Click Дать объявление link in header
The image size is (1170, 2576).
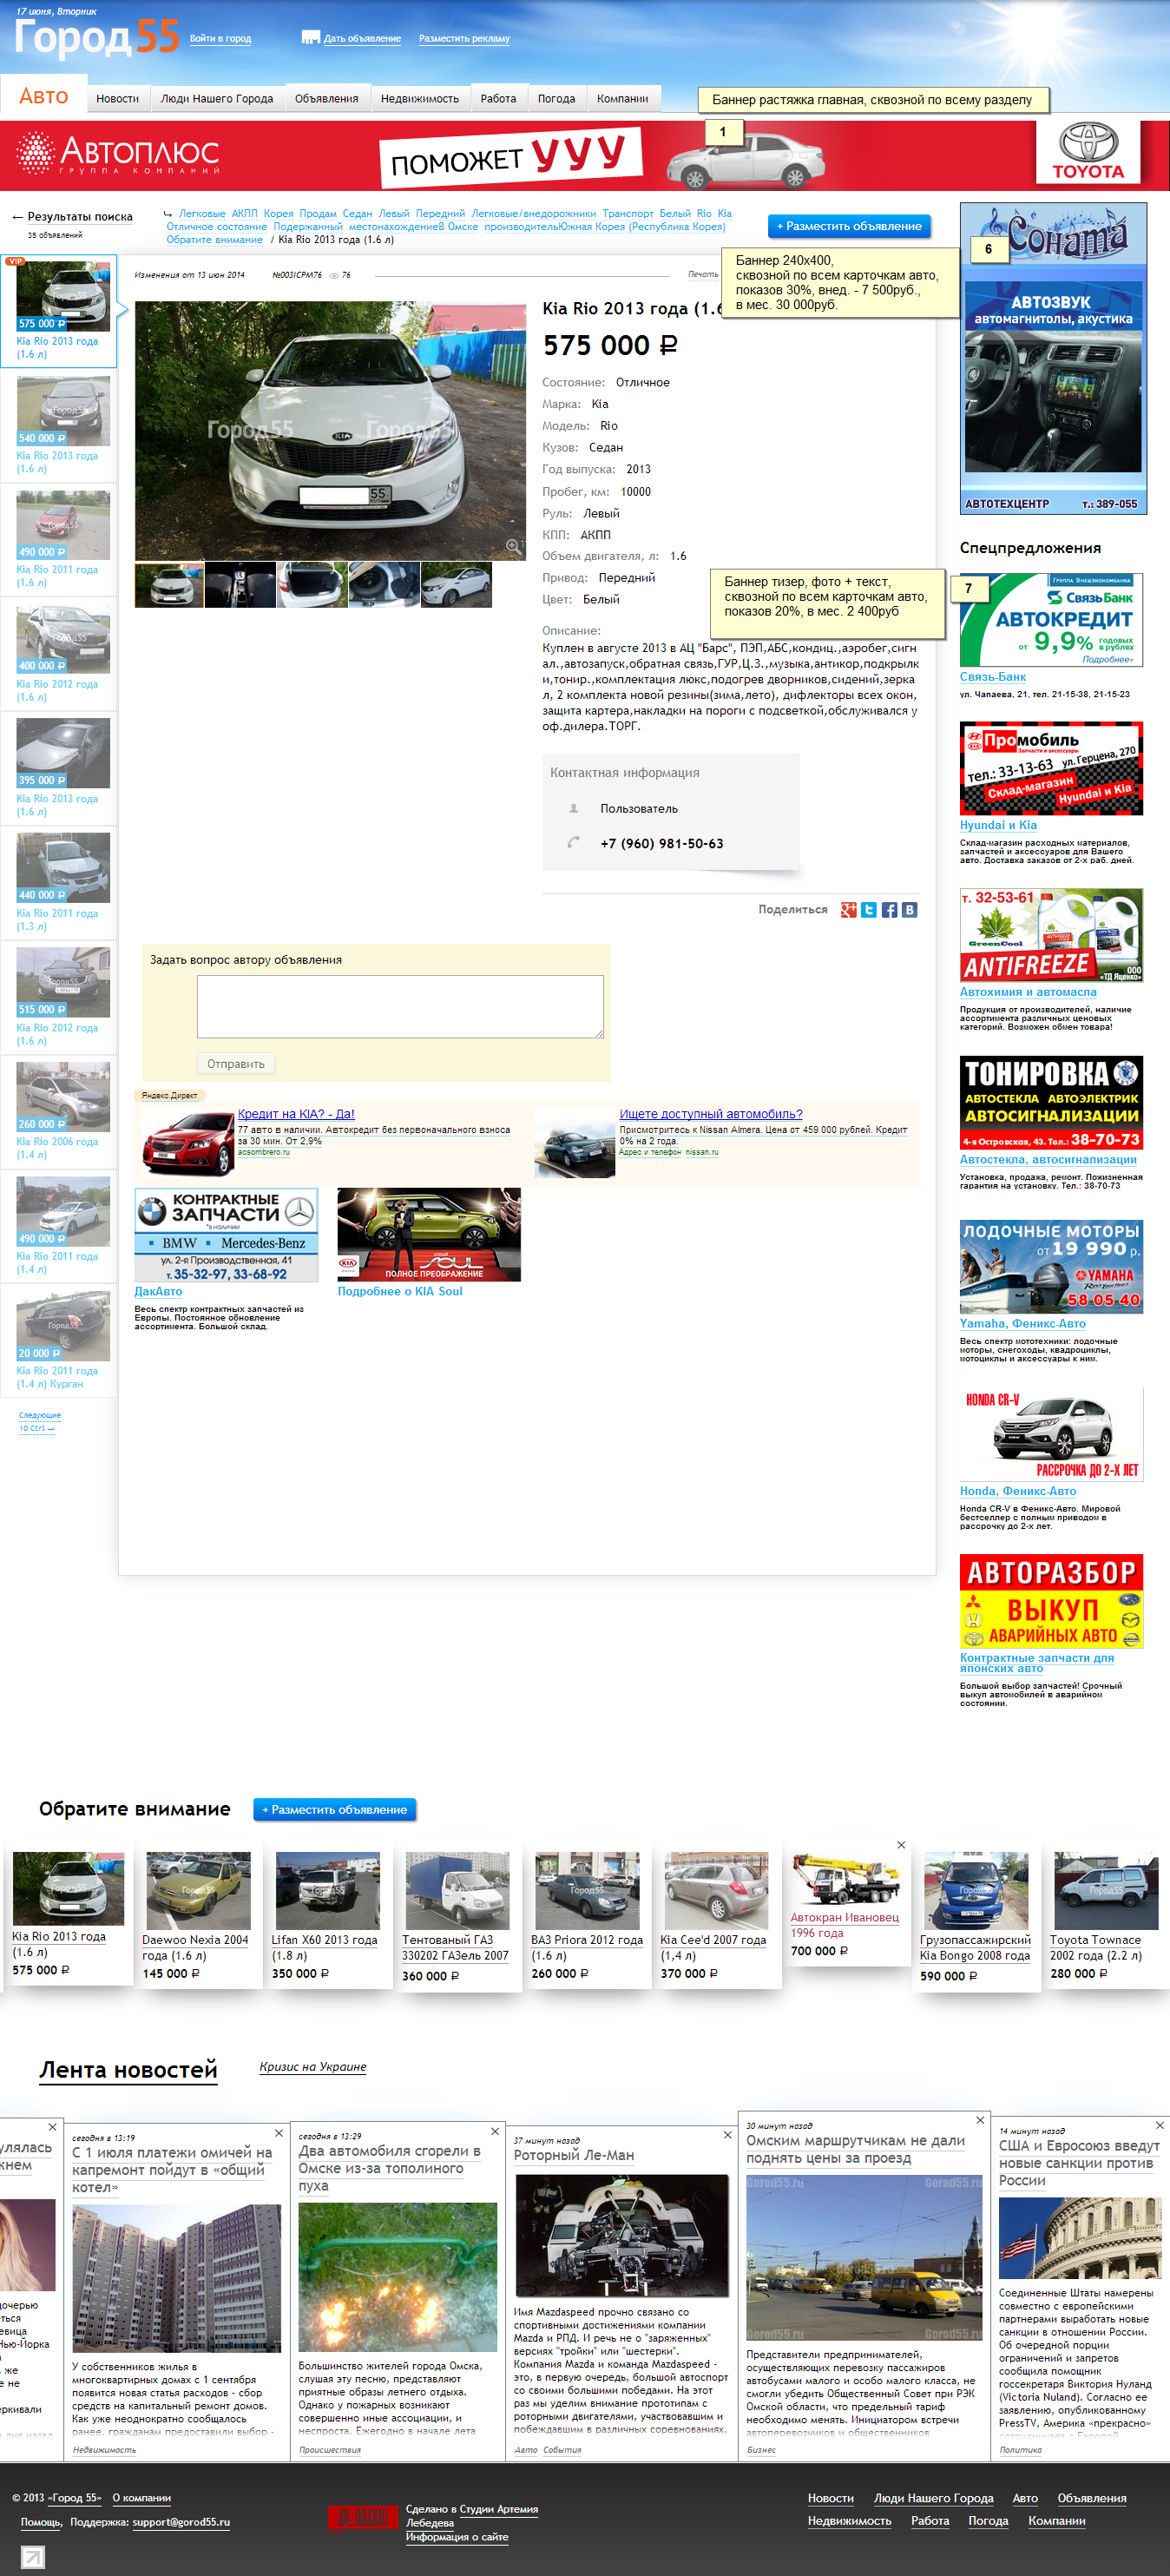pyautogui.click(x=362, y=38)
